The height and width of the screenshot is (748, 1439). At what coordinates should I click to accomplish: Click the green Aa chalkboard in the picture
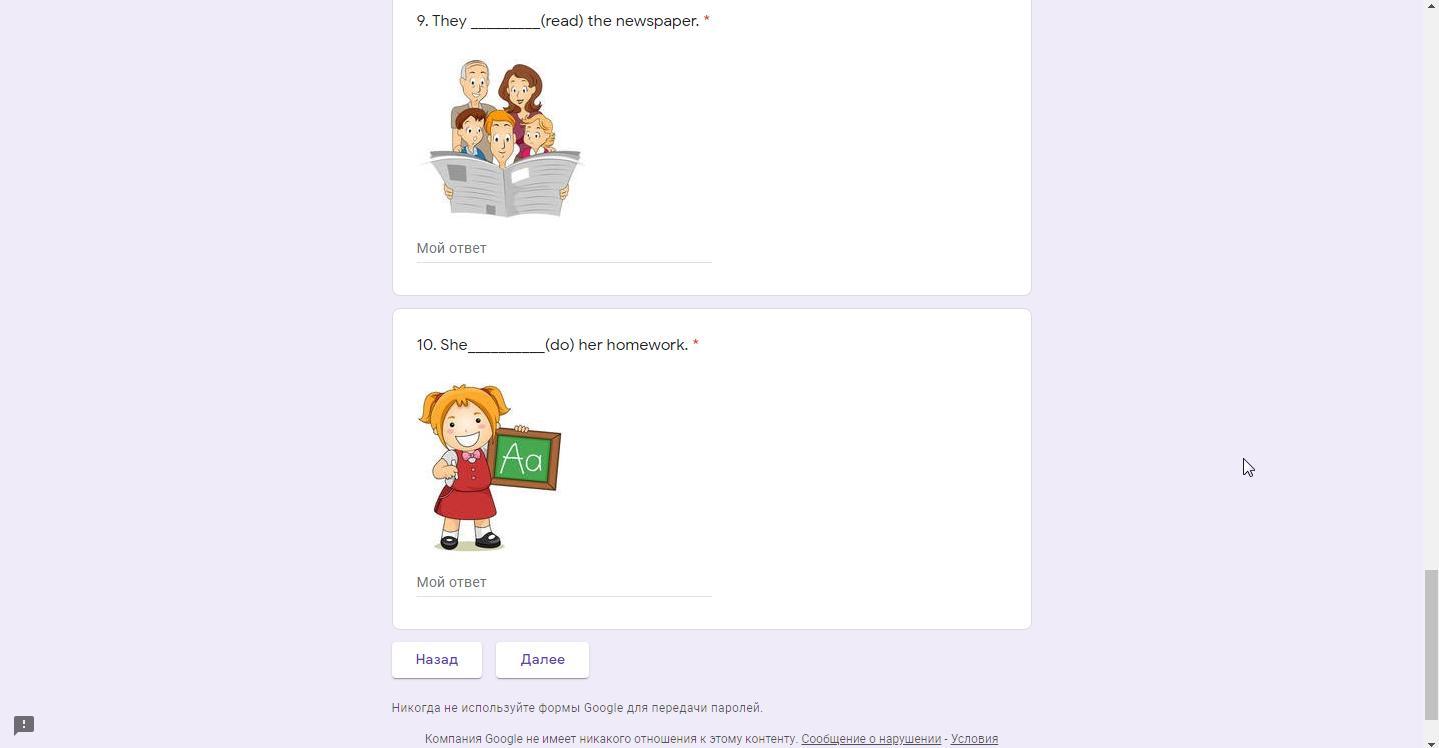524,460
